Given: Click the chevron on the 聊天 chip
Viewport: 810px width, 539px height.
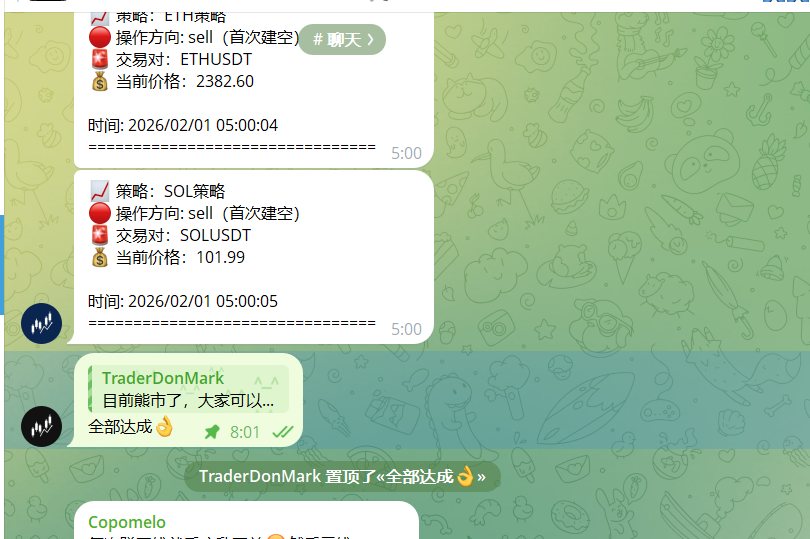Looking at the screenshot, I should [x=370, y=39].
